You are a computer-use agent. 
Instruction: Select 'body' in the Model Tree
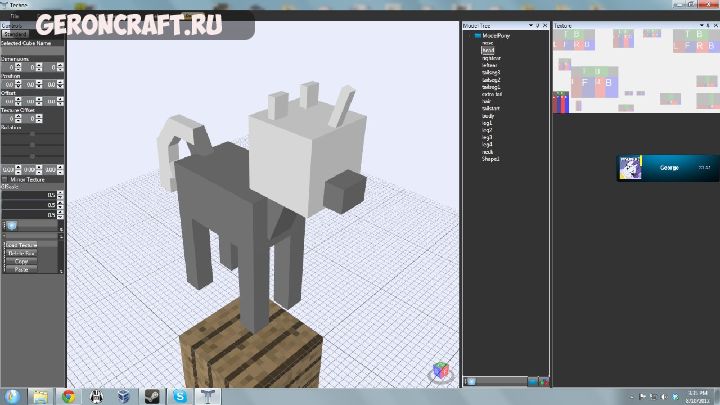point(488,116)
